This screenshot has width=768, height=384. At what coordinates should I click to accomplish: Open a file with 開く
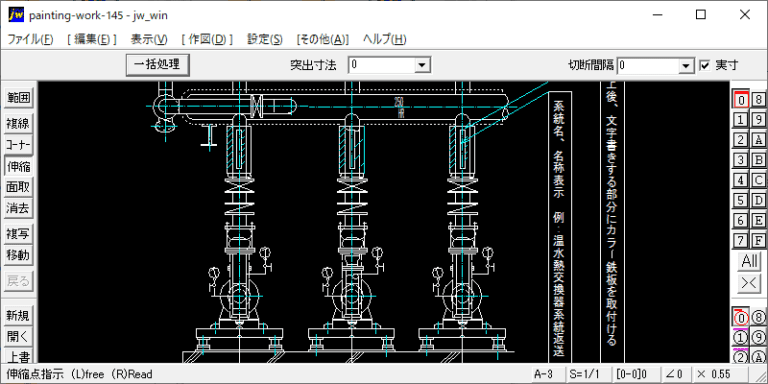[18, 337]
